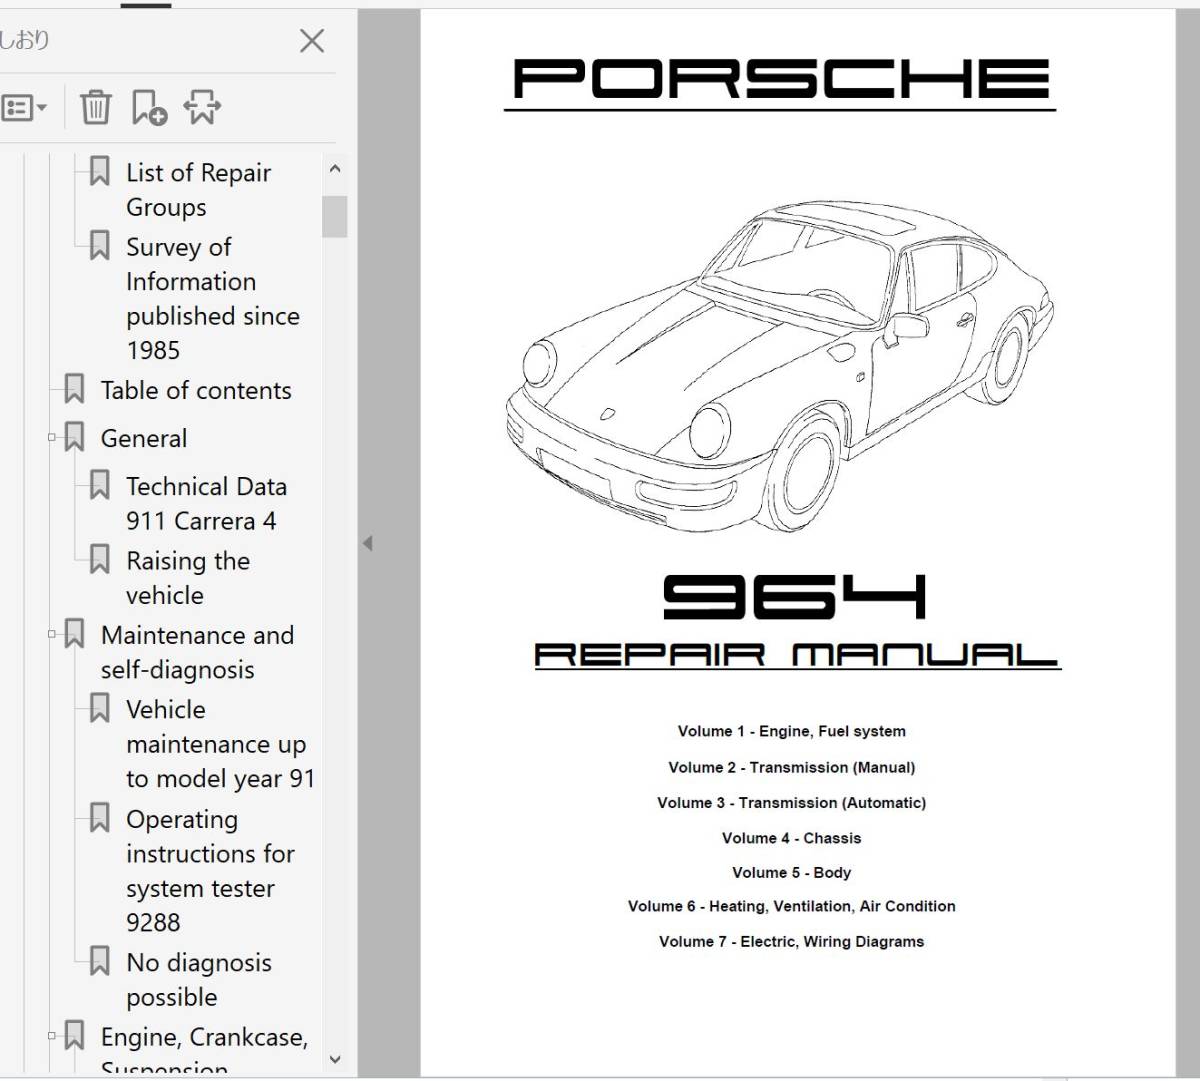Click bookmark panel scroll down arrow
Image resolution: width=1200 pixels, height=1081 pixels.
335,1059
